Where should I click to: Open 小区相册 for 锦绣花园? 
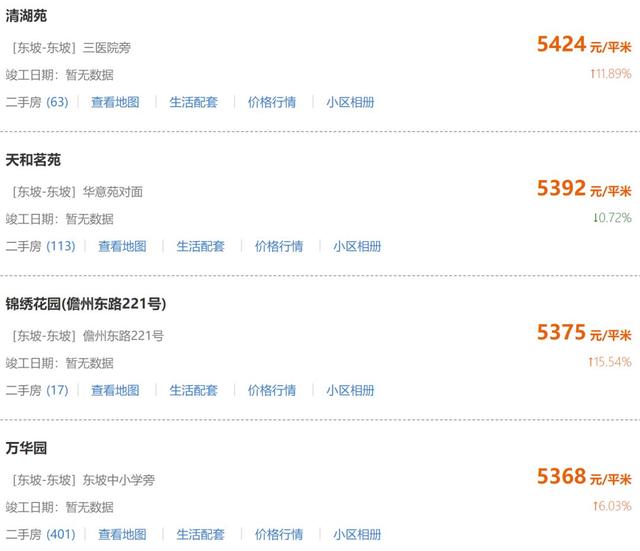[350, 390]
